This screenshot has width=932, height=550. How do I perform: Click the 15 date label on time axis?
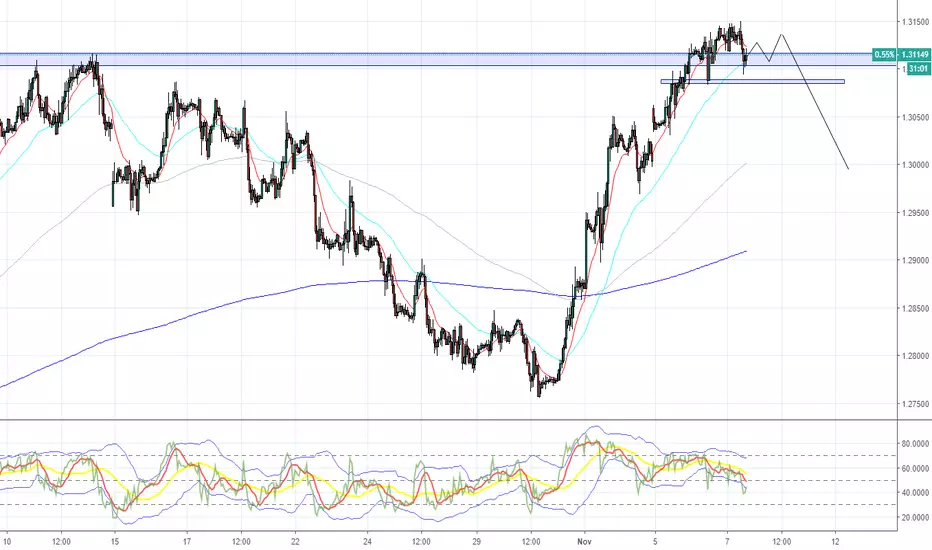tap(115, 542)
